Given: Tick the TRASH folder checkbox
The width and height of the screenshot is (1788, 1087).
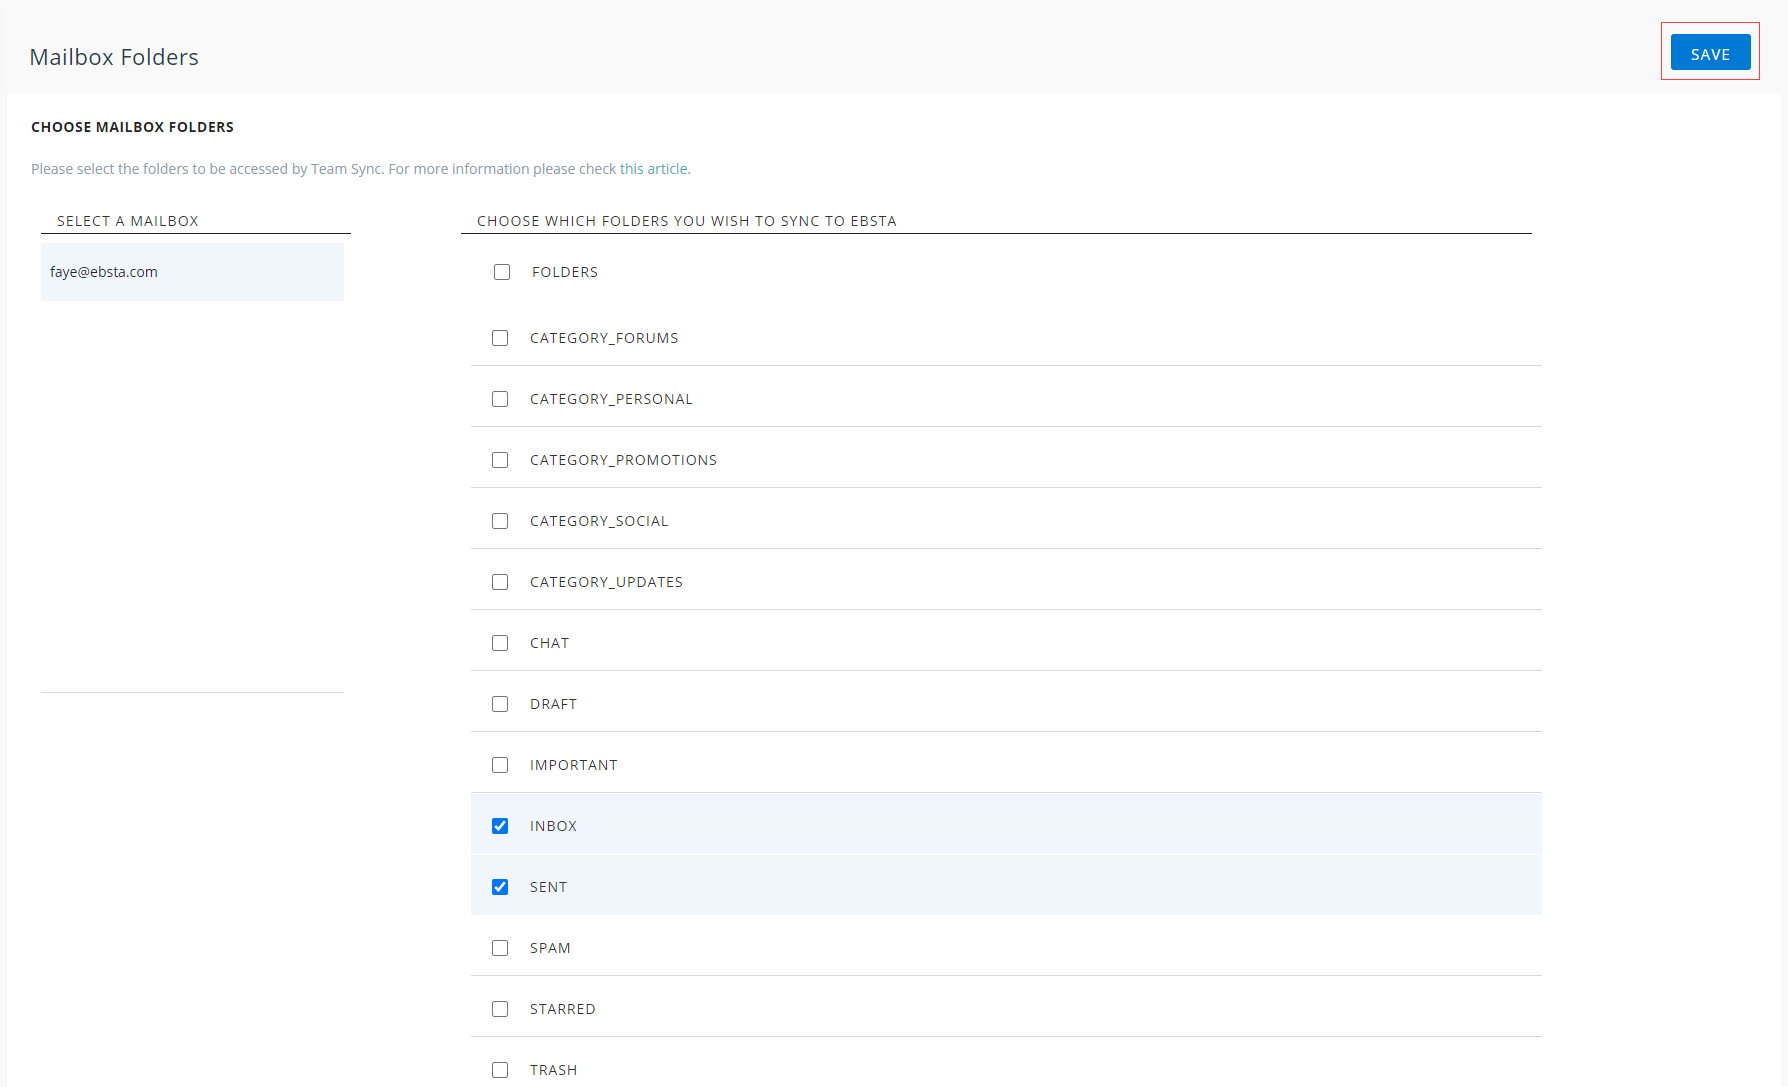Looking at the screenshot, I should [500, 1070].
